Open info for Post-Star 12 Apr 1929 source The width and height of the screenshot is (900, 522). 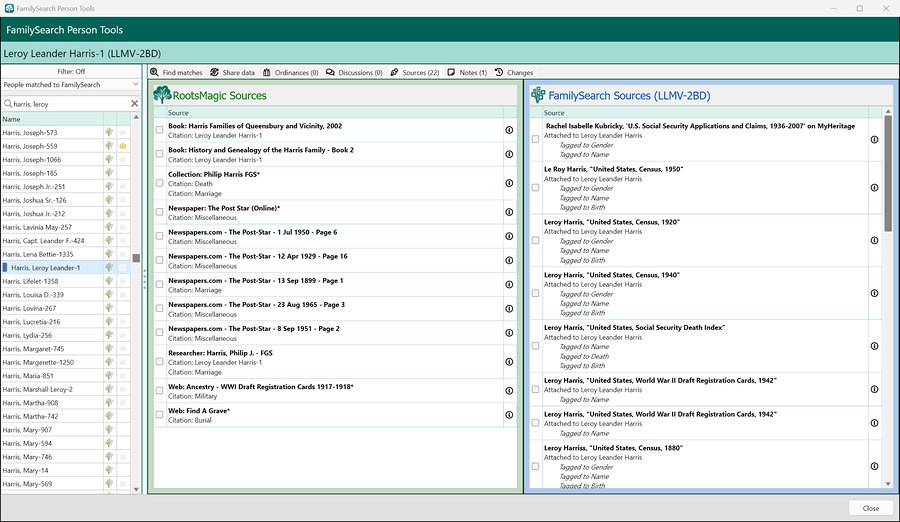(x=509, y=261)
